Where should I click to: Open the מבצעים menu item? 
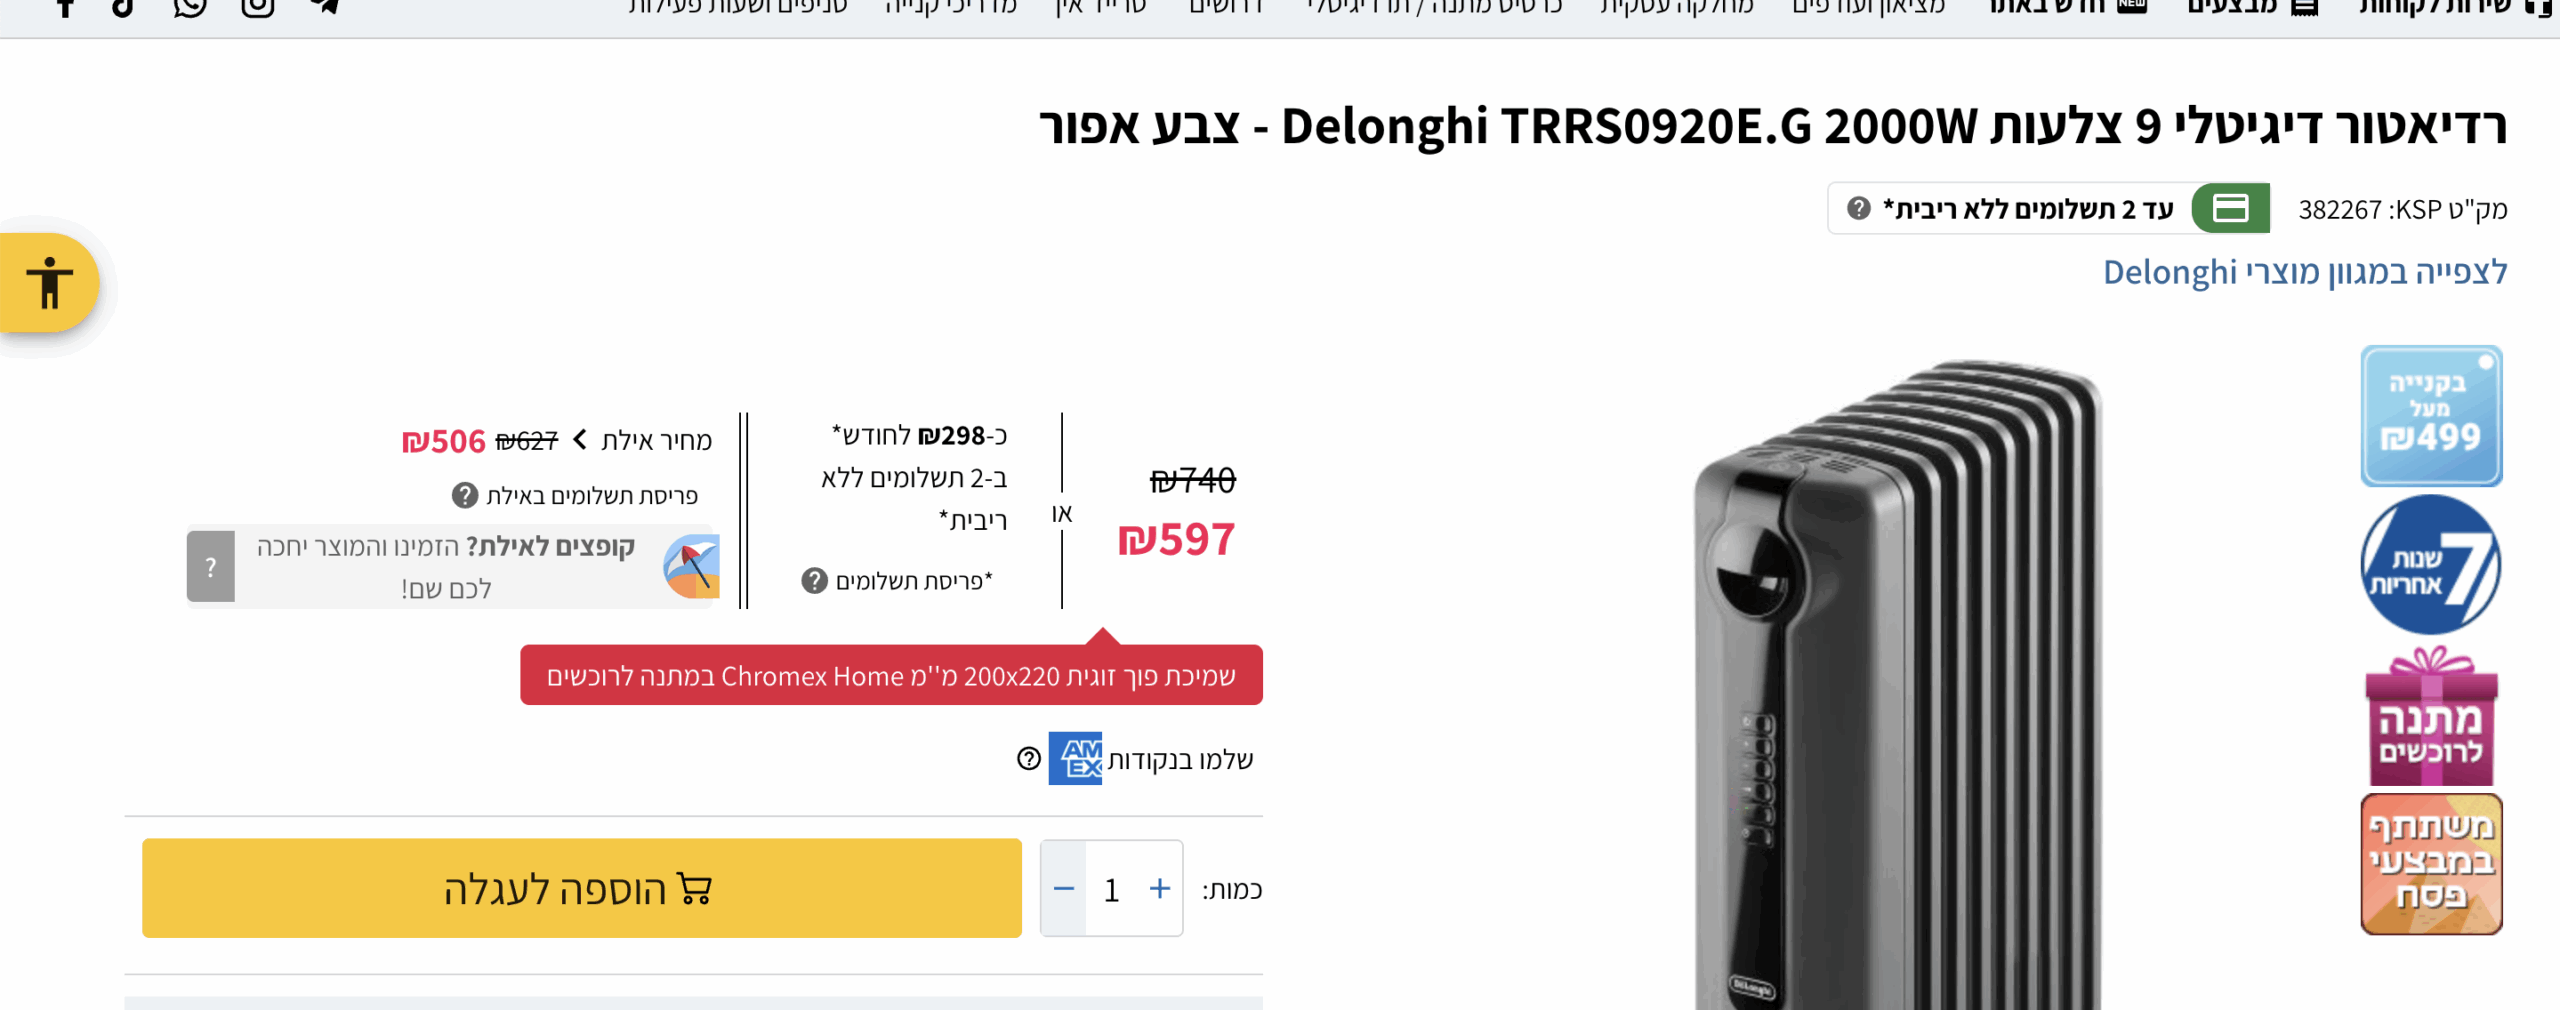[x=2252, y=6]
